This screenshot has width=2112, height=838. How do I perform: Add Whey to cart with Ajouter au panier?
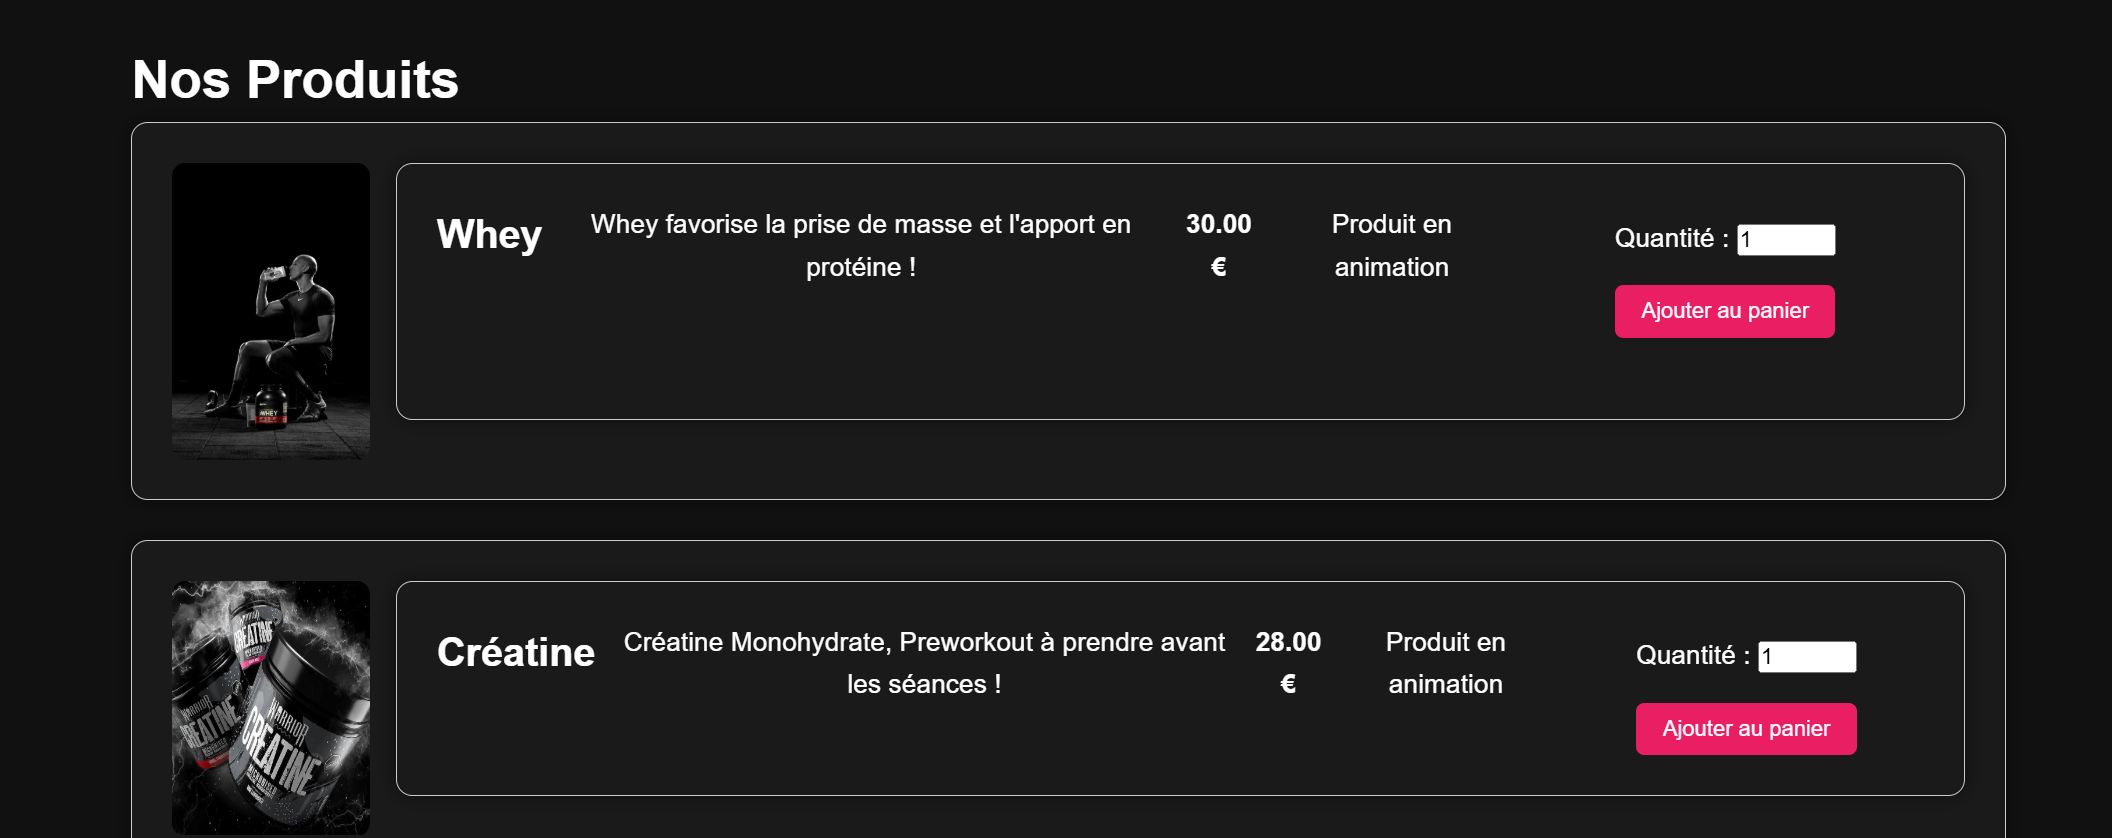(x=1724, y=311)
